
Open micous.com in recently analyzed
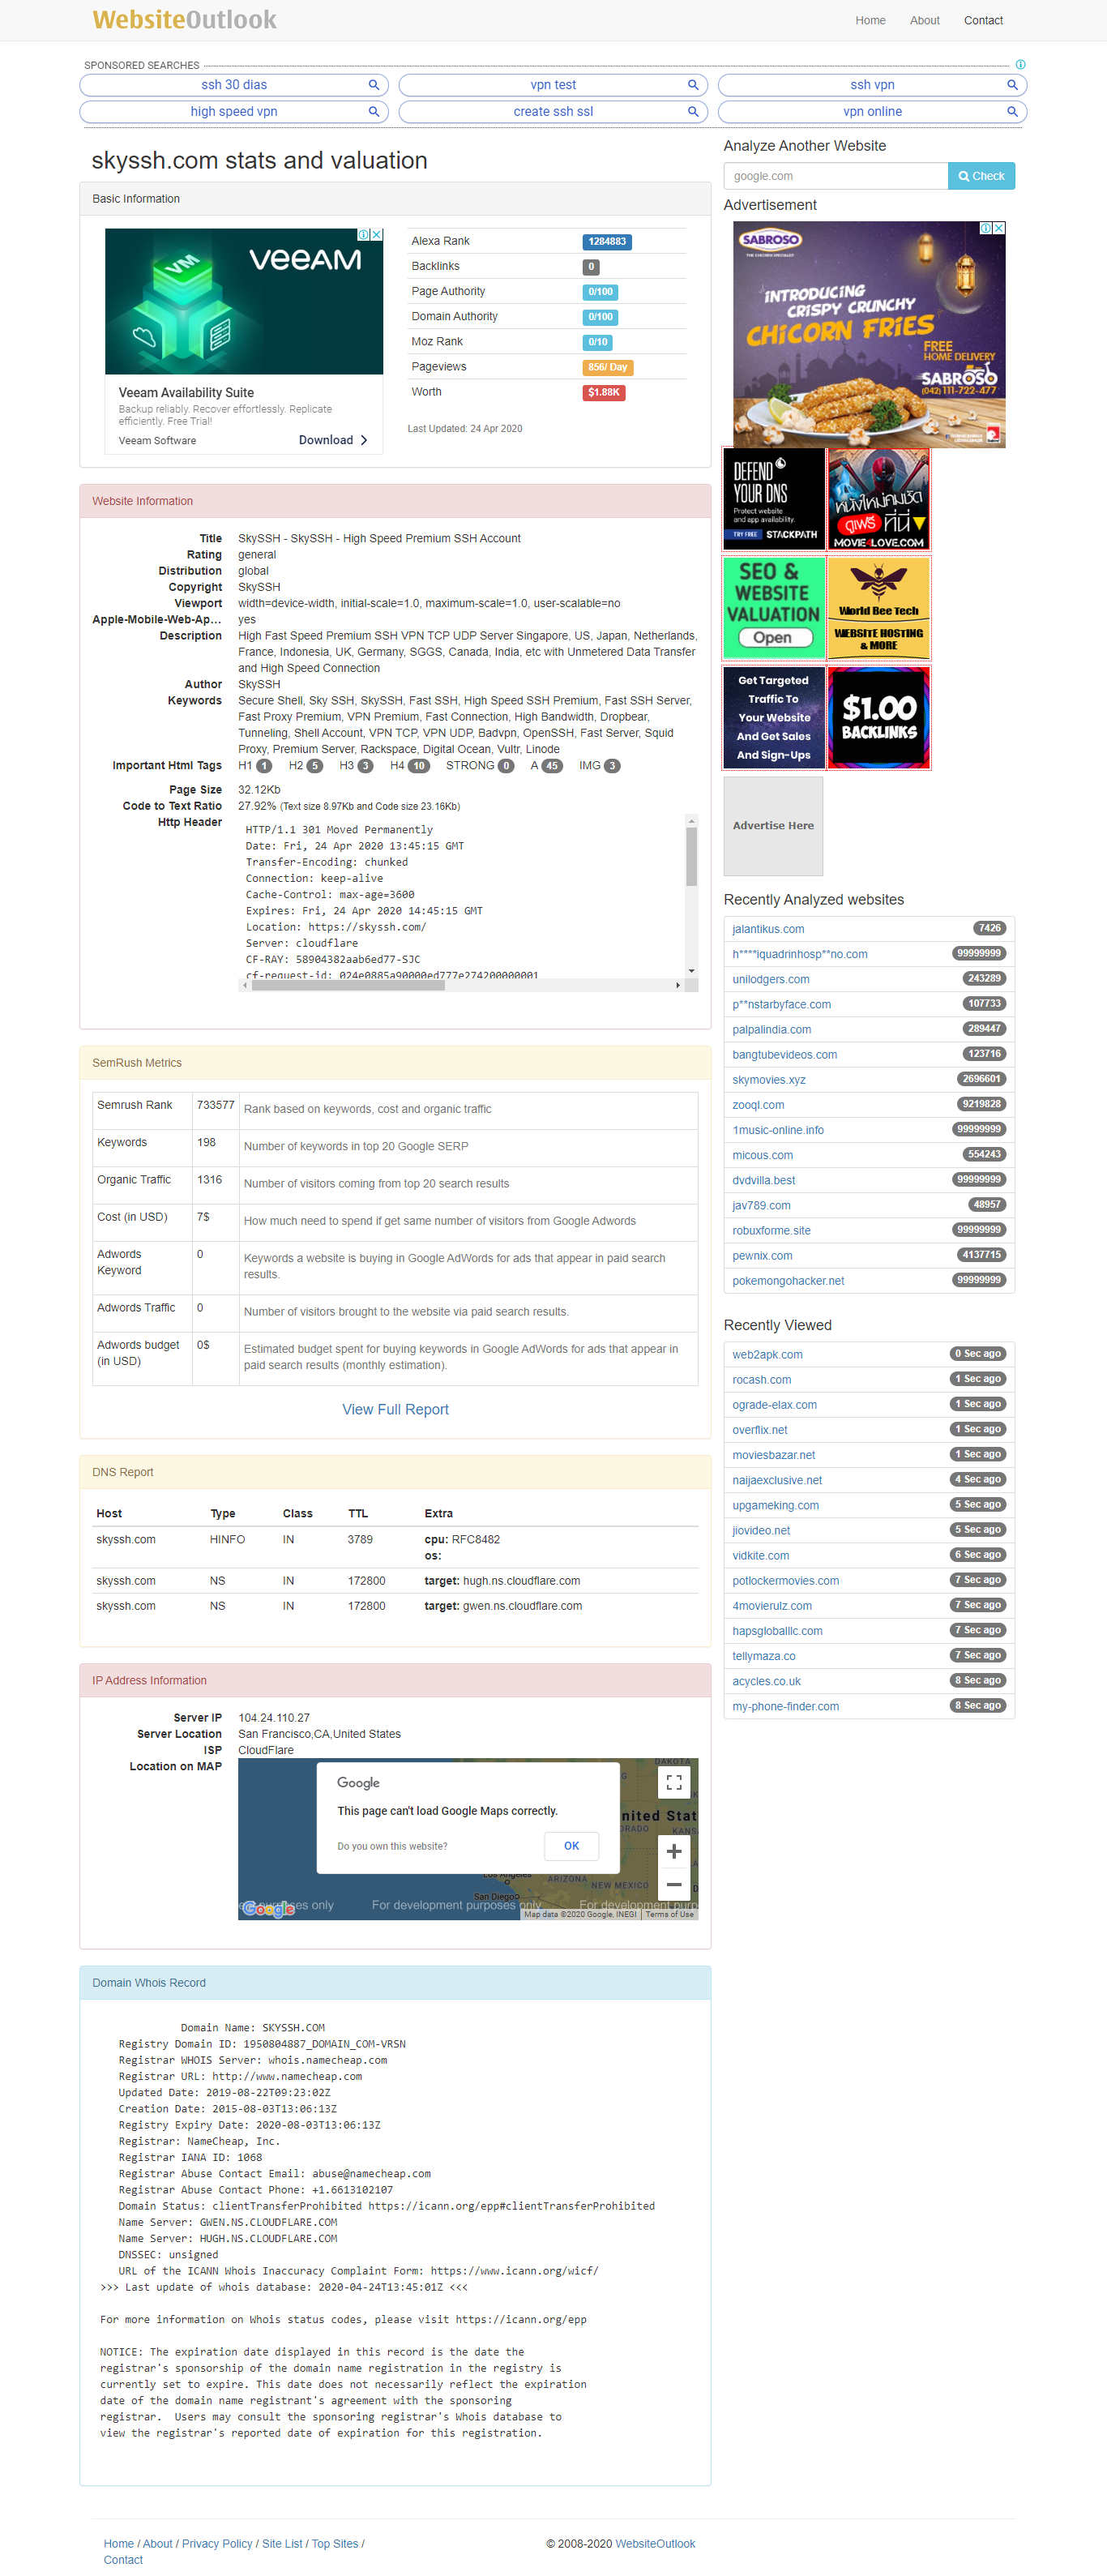(763, 1155)
